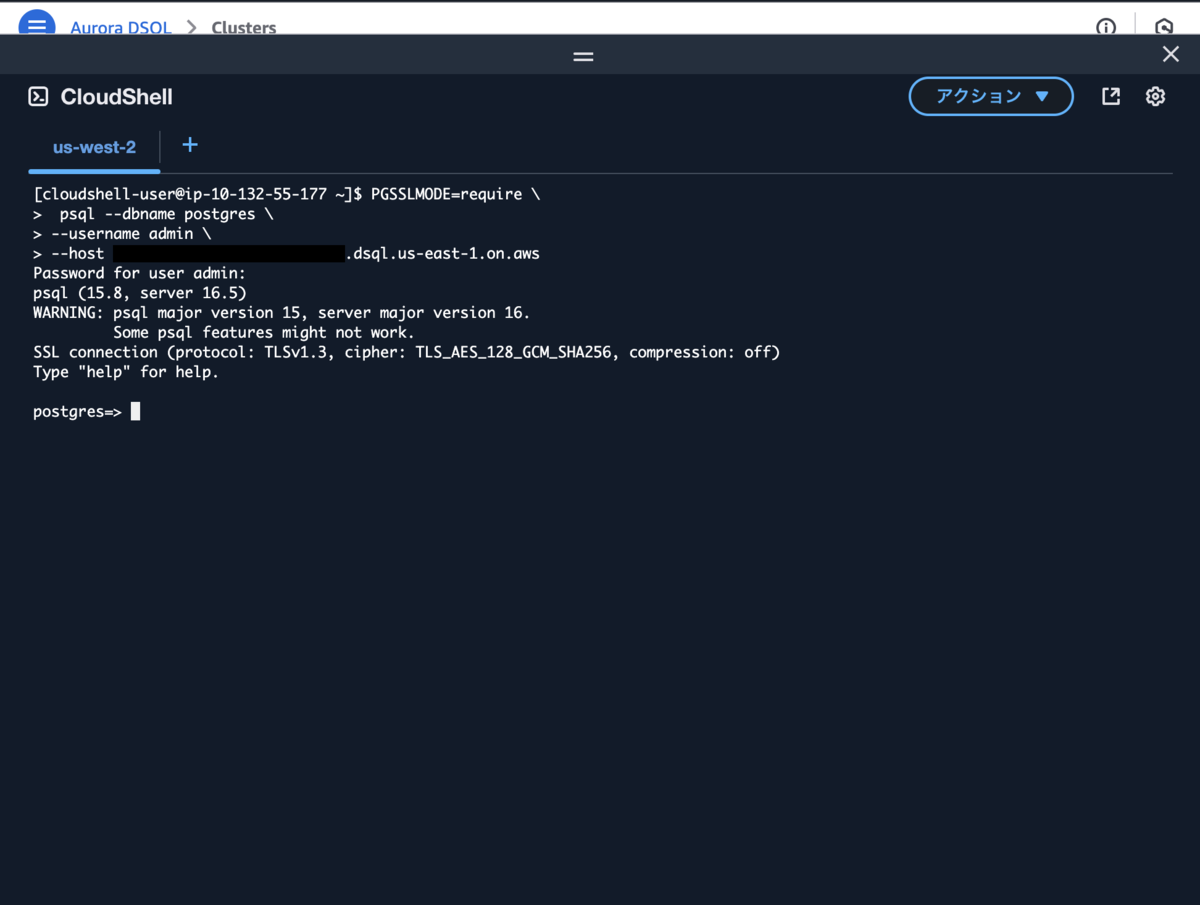1200x905 pixels.
Task: Click the Clusters breadcrumb text
Action: click(244, 27)
